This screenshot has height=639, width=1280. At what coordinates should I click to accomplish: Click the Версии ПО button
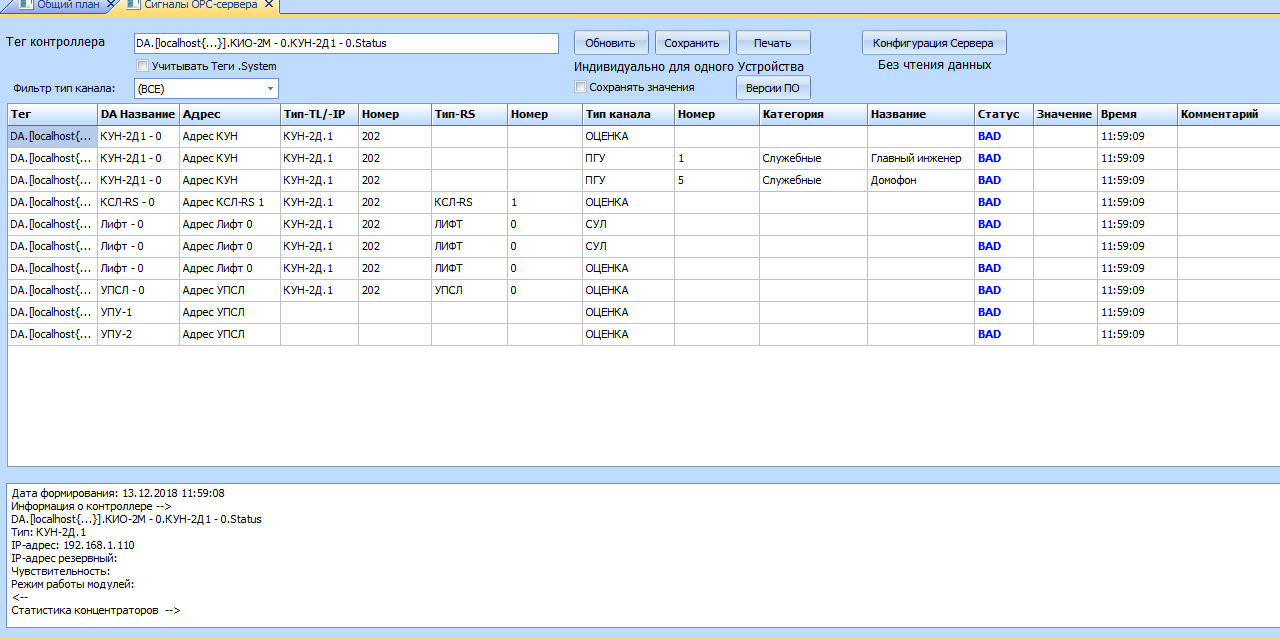pos(772,88)
